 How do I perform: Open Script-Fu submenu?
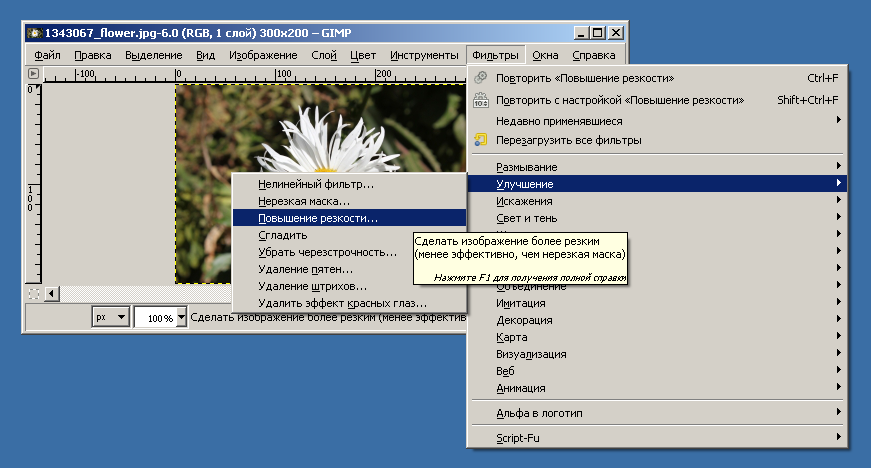point(657,438)
